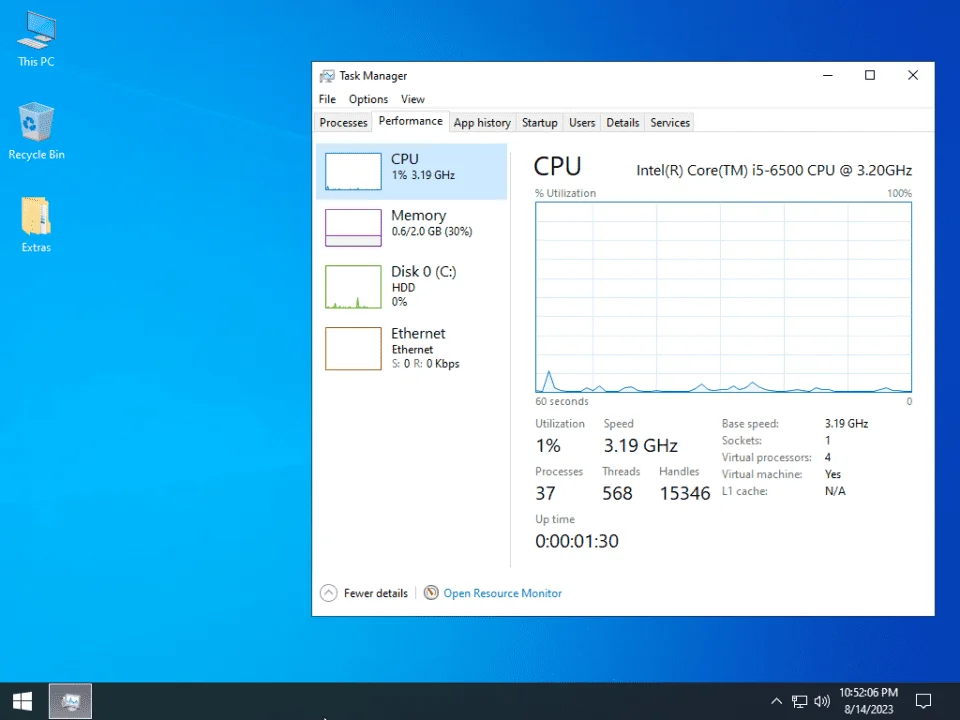The width and height of the screenshot is (960, 720).
Task: Click the Handles value 15346
Action: (684, 493)
